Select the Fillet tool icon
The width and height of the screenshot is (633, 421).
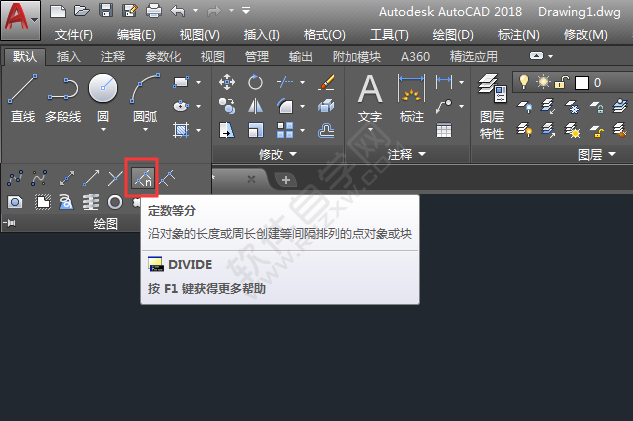coord(285,106)
